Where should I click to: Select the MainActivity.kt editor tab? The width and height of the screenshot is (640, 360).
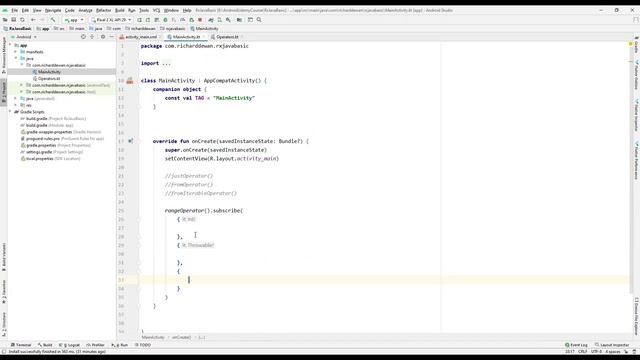(x=186, y=37)
